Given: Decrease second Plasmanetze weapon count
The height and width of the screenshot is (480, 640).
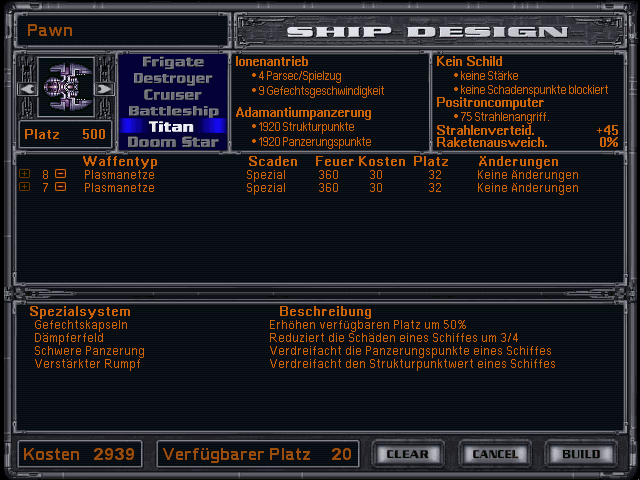Looking at the screenshot, I should (x=61, y=187).
